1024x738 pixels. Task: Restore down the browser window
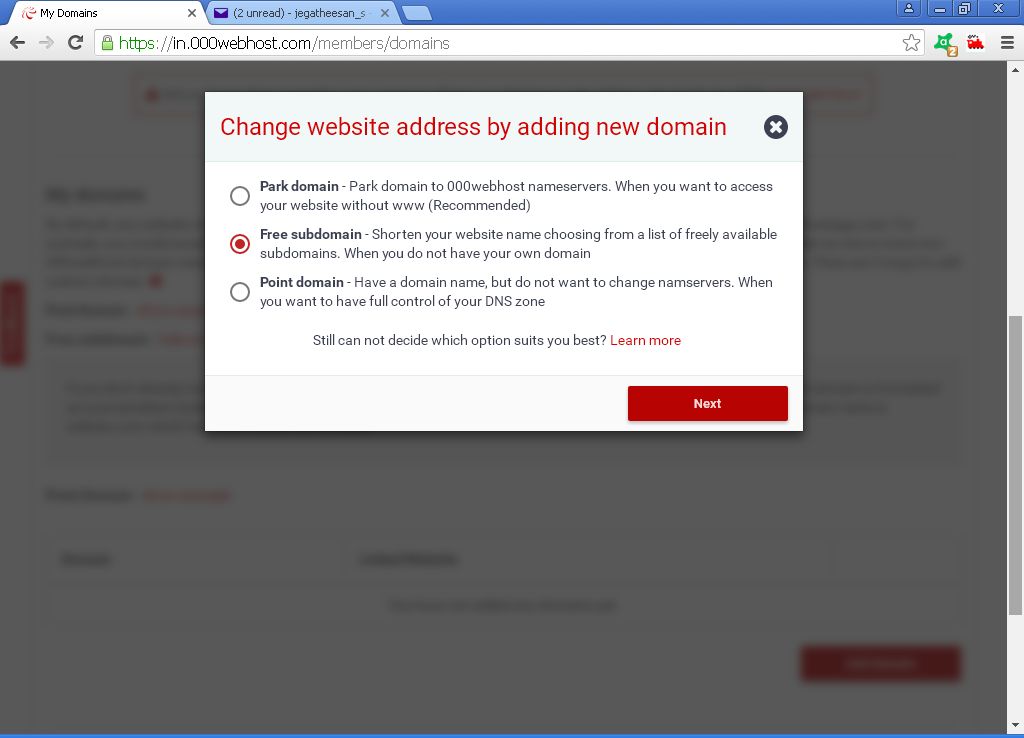pos(964,8)
